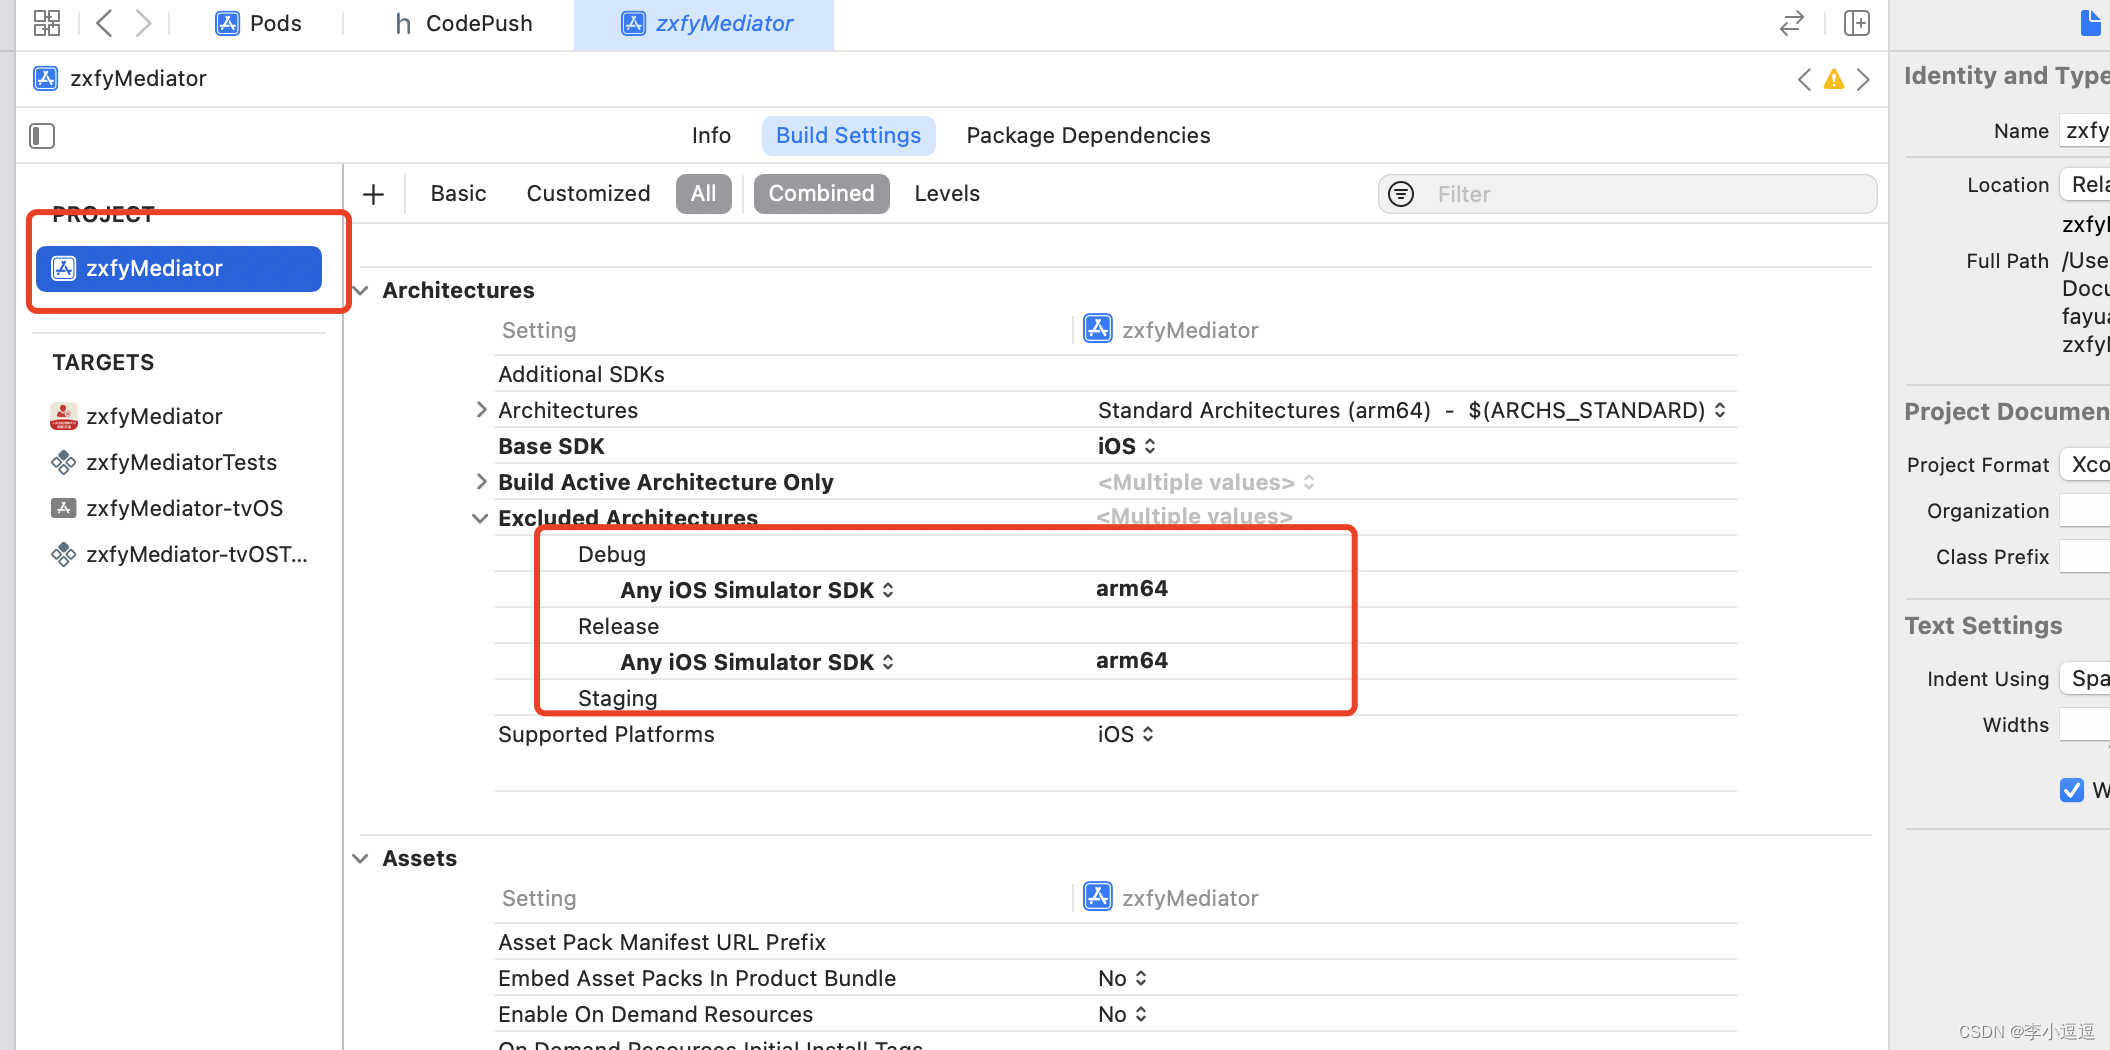Click the Release arm64 value
This screenshot has width=2110, height=1050.
pyautogui.click(x=1131, y=661)
